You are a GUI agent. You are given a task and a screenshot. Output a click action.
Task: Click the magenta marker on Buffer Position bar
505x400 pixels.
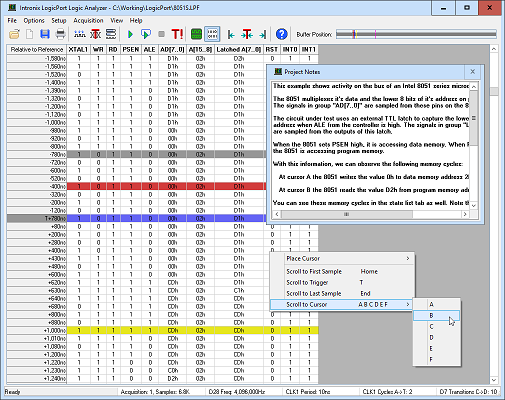376,34
